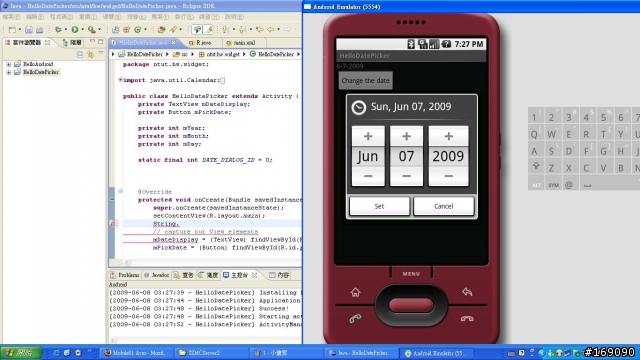Click the Last Edit Location arrow icon

pyautogui.click(x=260, y=30)
